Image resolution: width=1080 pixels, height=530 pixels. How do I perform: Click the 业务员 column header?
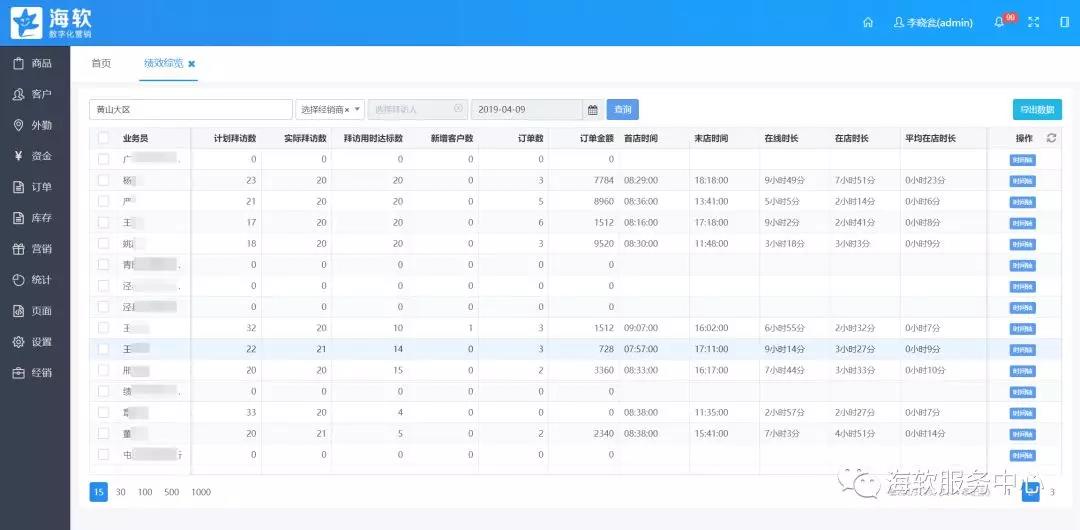[x=135, y=139]
